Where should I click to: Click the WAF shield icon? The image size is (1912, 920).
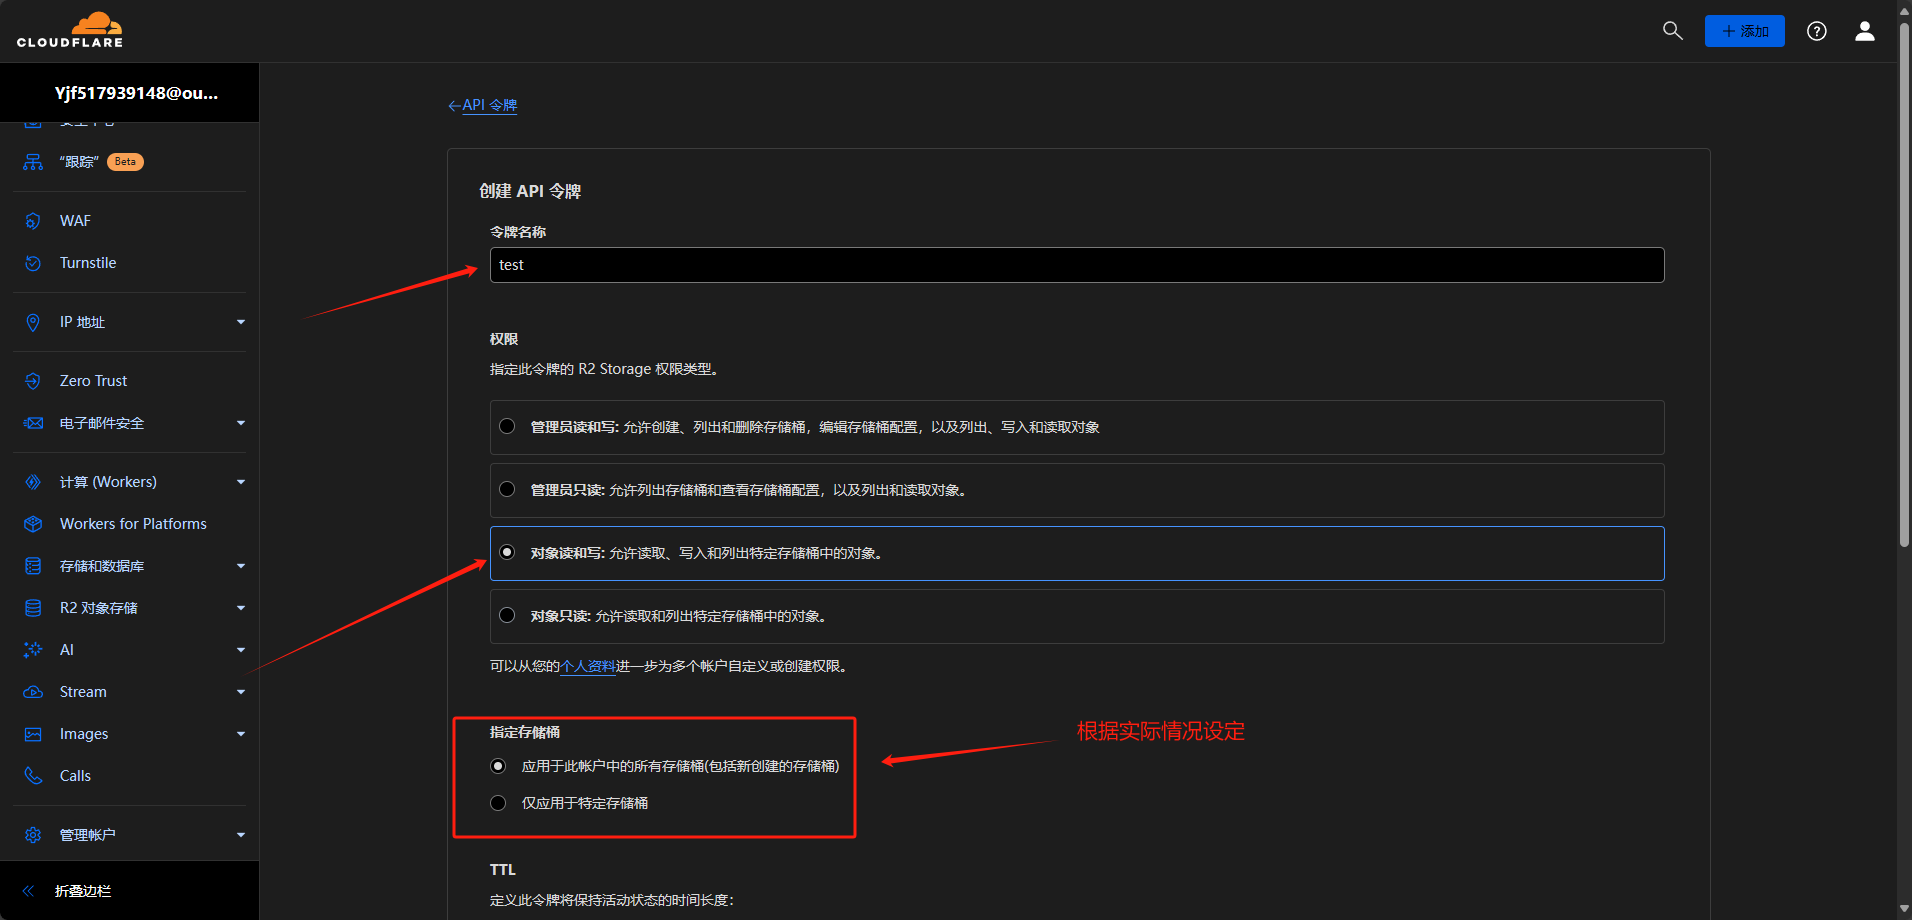click(33, 221)
